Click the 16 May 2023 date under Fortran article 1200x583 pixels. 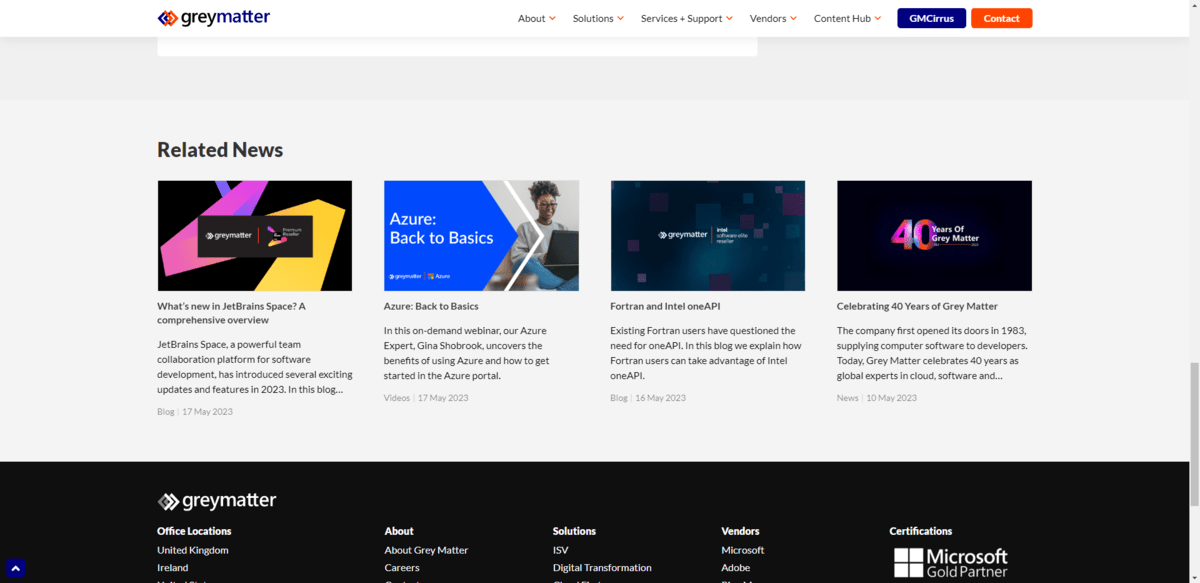pos(660,398)
